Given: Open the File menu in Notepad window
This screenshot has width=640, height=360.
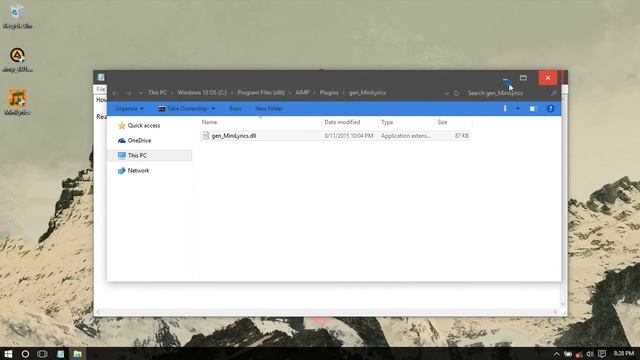Looking at the screenshot, I should [x=101, y=89].
